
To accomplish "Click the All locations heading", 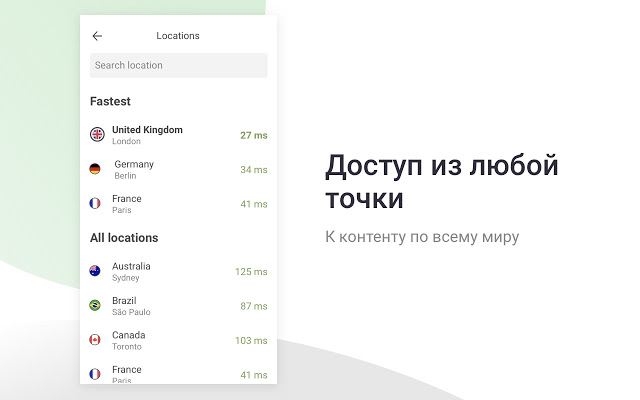I will pos(124,238).
